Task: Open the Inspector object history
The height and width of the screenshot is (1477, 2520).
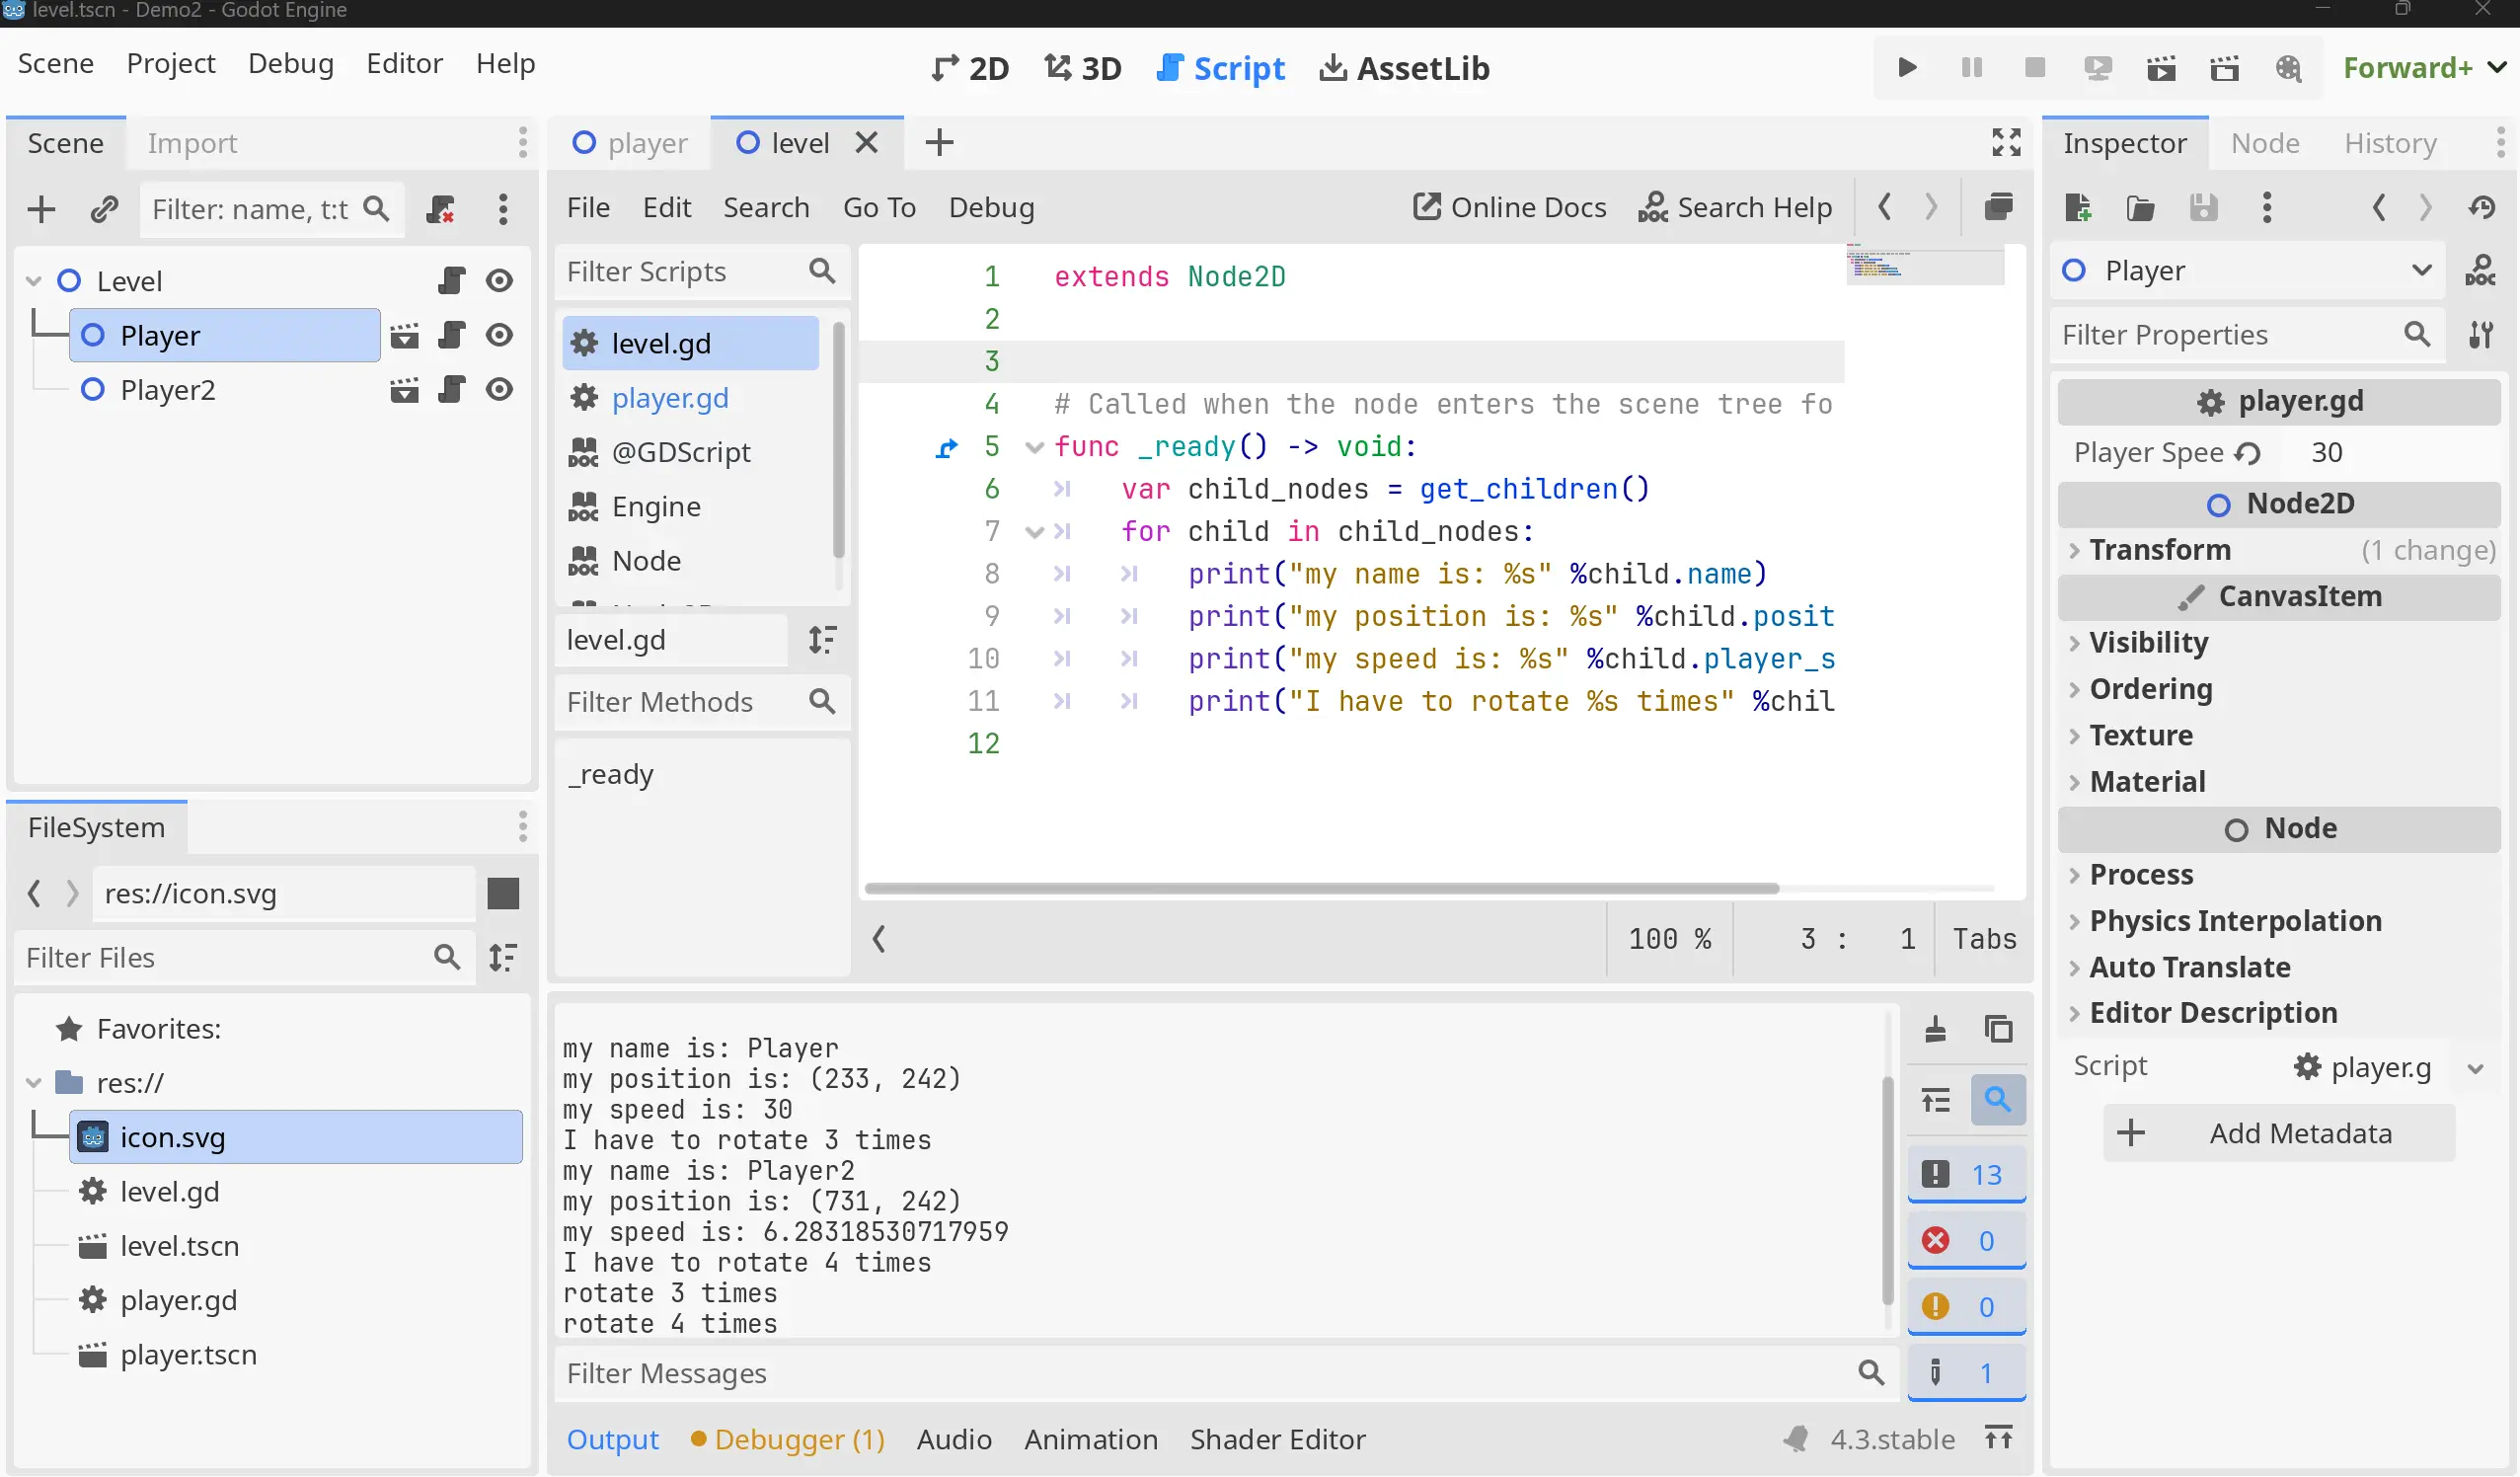Action: [2481, 207]
